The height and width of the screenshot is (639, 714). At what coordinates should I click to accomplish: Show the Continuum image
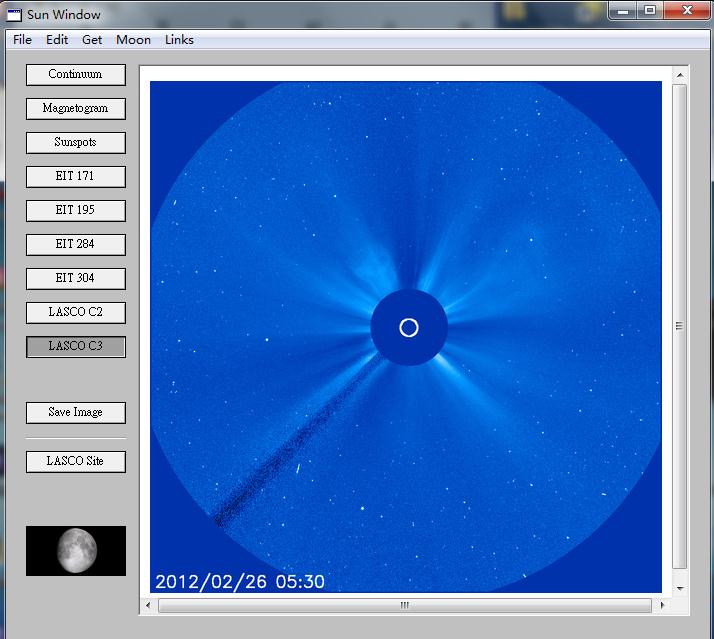tap(76, 75)
